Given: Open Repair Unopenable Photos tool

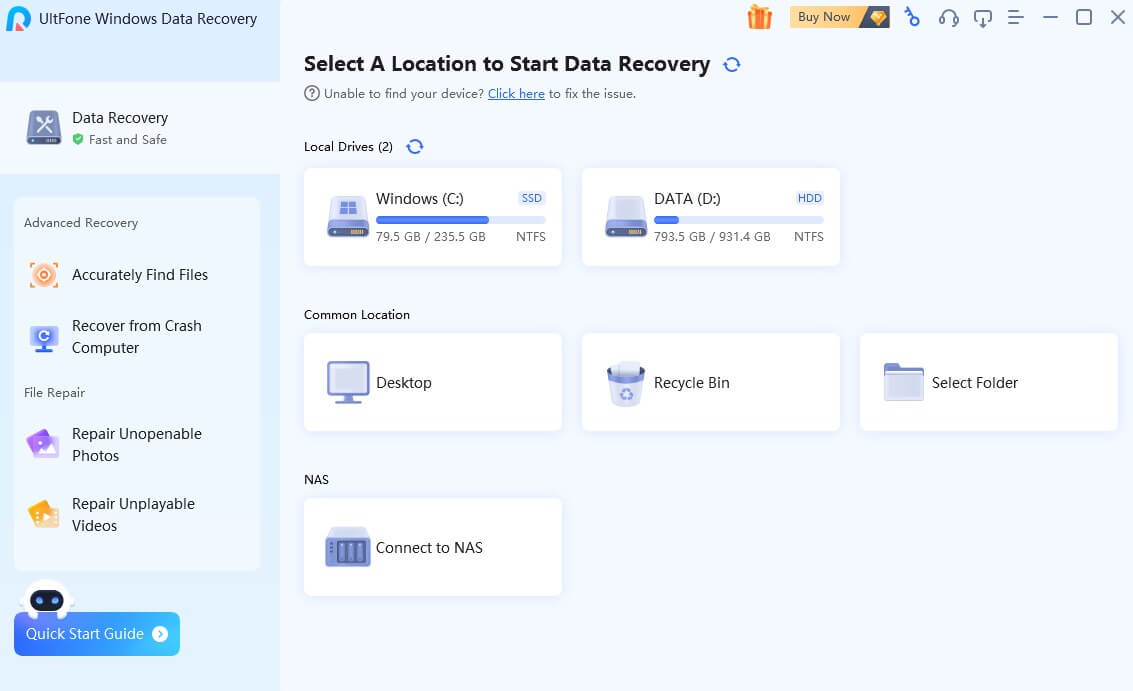Looking at the screenshot, I should (136, 444).
